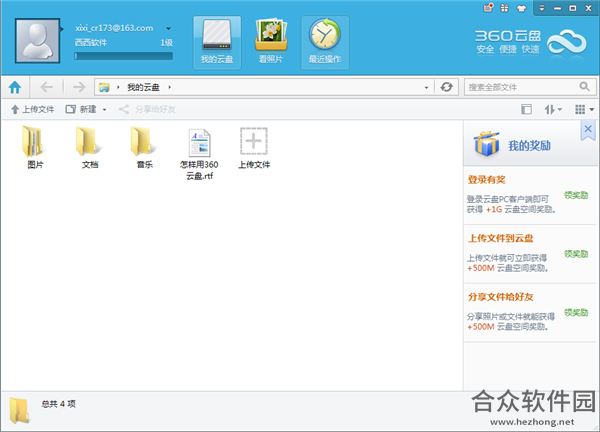The height and width of the screenshot is (432, 600).
Task: Open the skin shirt icon in title bar
Action: click(x=521, y=8)
